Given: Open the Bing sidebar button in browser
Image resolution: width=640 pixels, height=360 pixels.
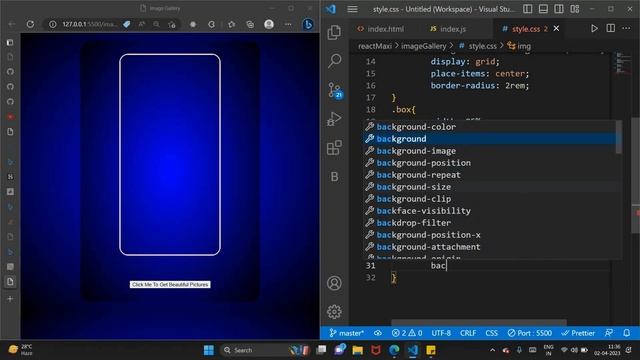Looking at the screenshot, I should tap(308, 24).
